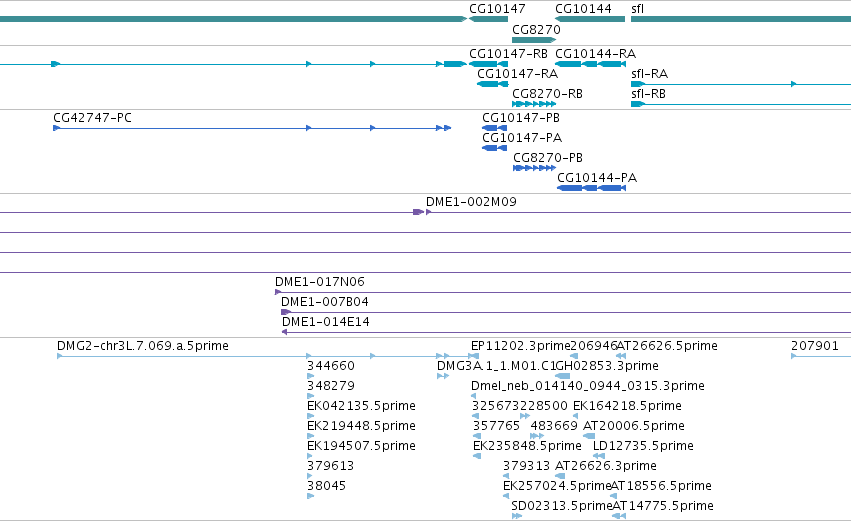Click the arrow glyph under 38045
Viewport: 851px width, 521px height.
click(x=310, y=496)
